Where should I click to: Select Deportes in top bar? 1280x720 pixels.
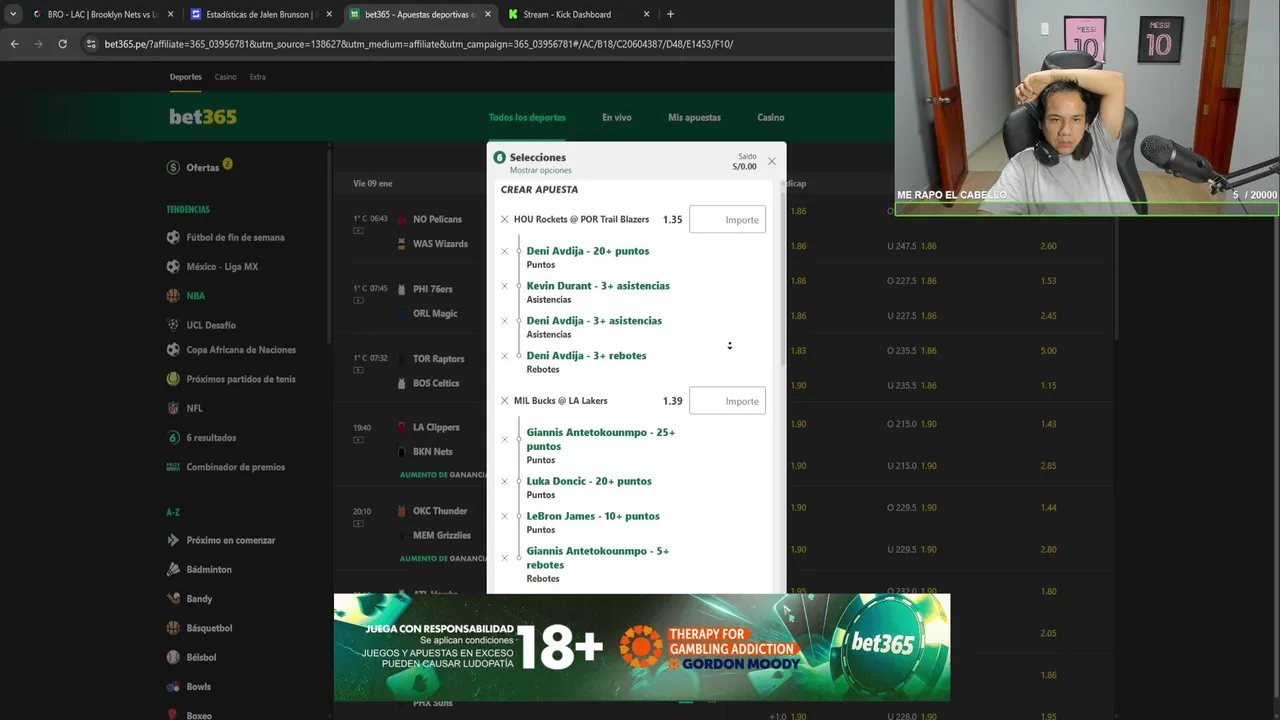(x=185, y=77)
